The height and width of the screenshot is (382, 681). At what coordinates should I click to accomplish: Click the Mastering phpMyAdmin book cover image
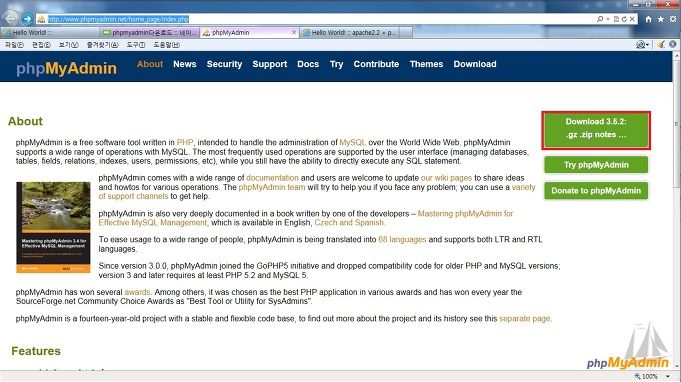[53, 227]
